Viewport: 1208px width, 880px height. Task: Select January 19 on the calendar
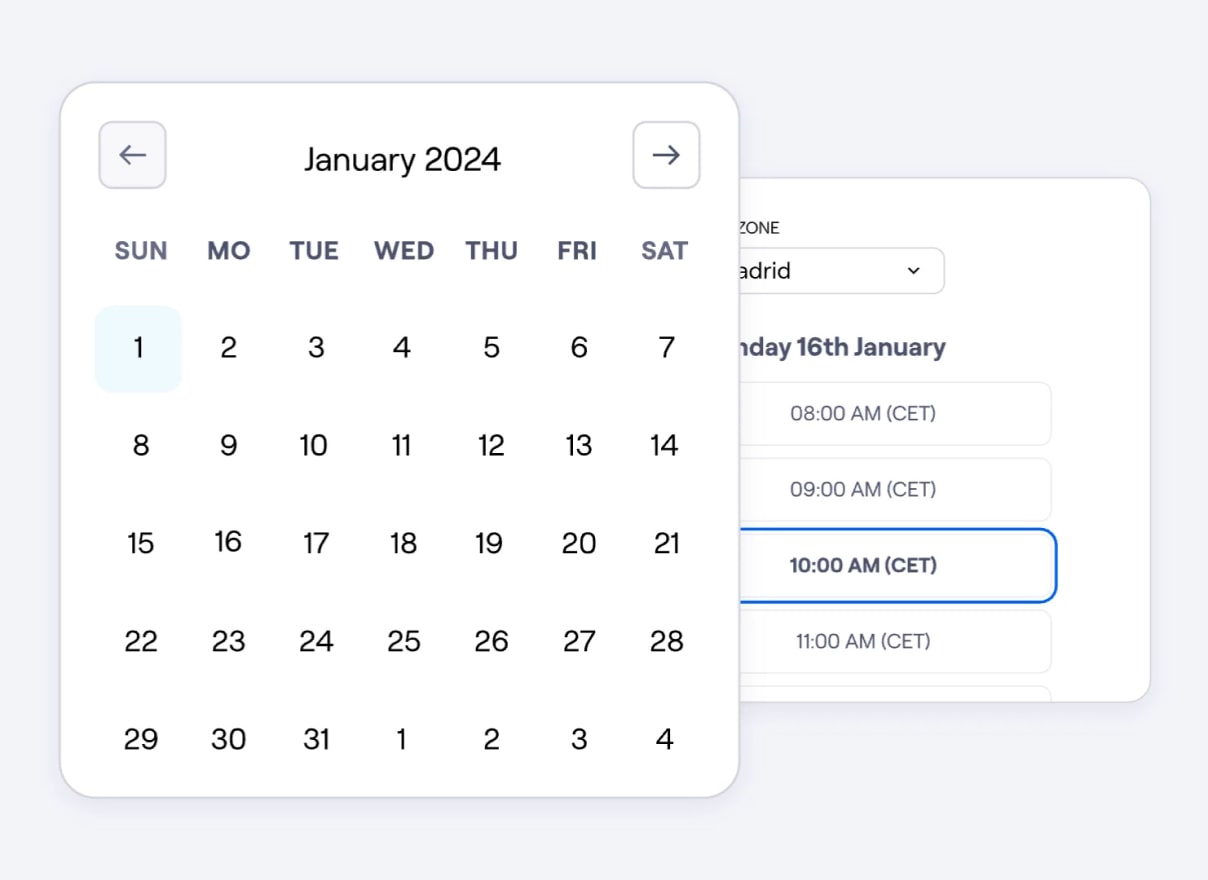(489, 543)
